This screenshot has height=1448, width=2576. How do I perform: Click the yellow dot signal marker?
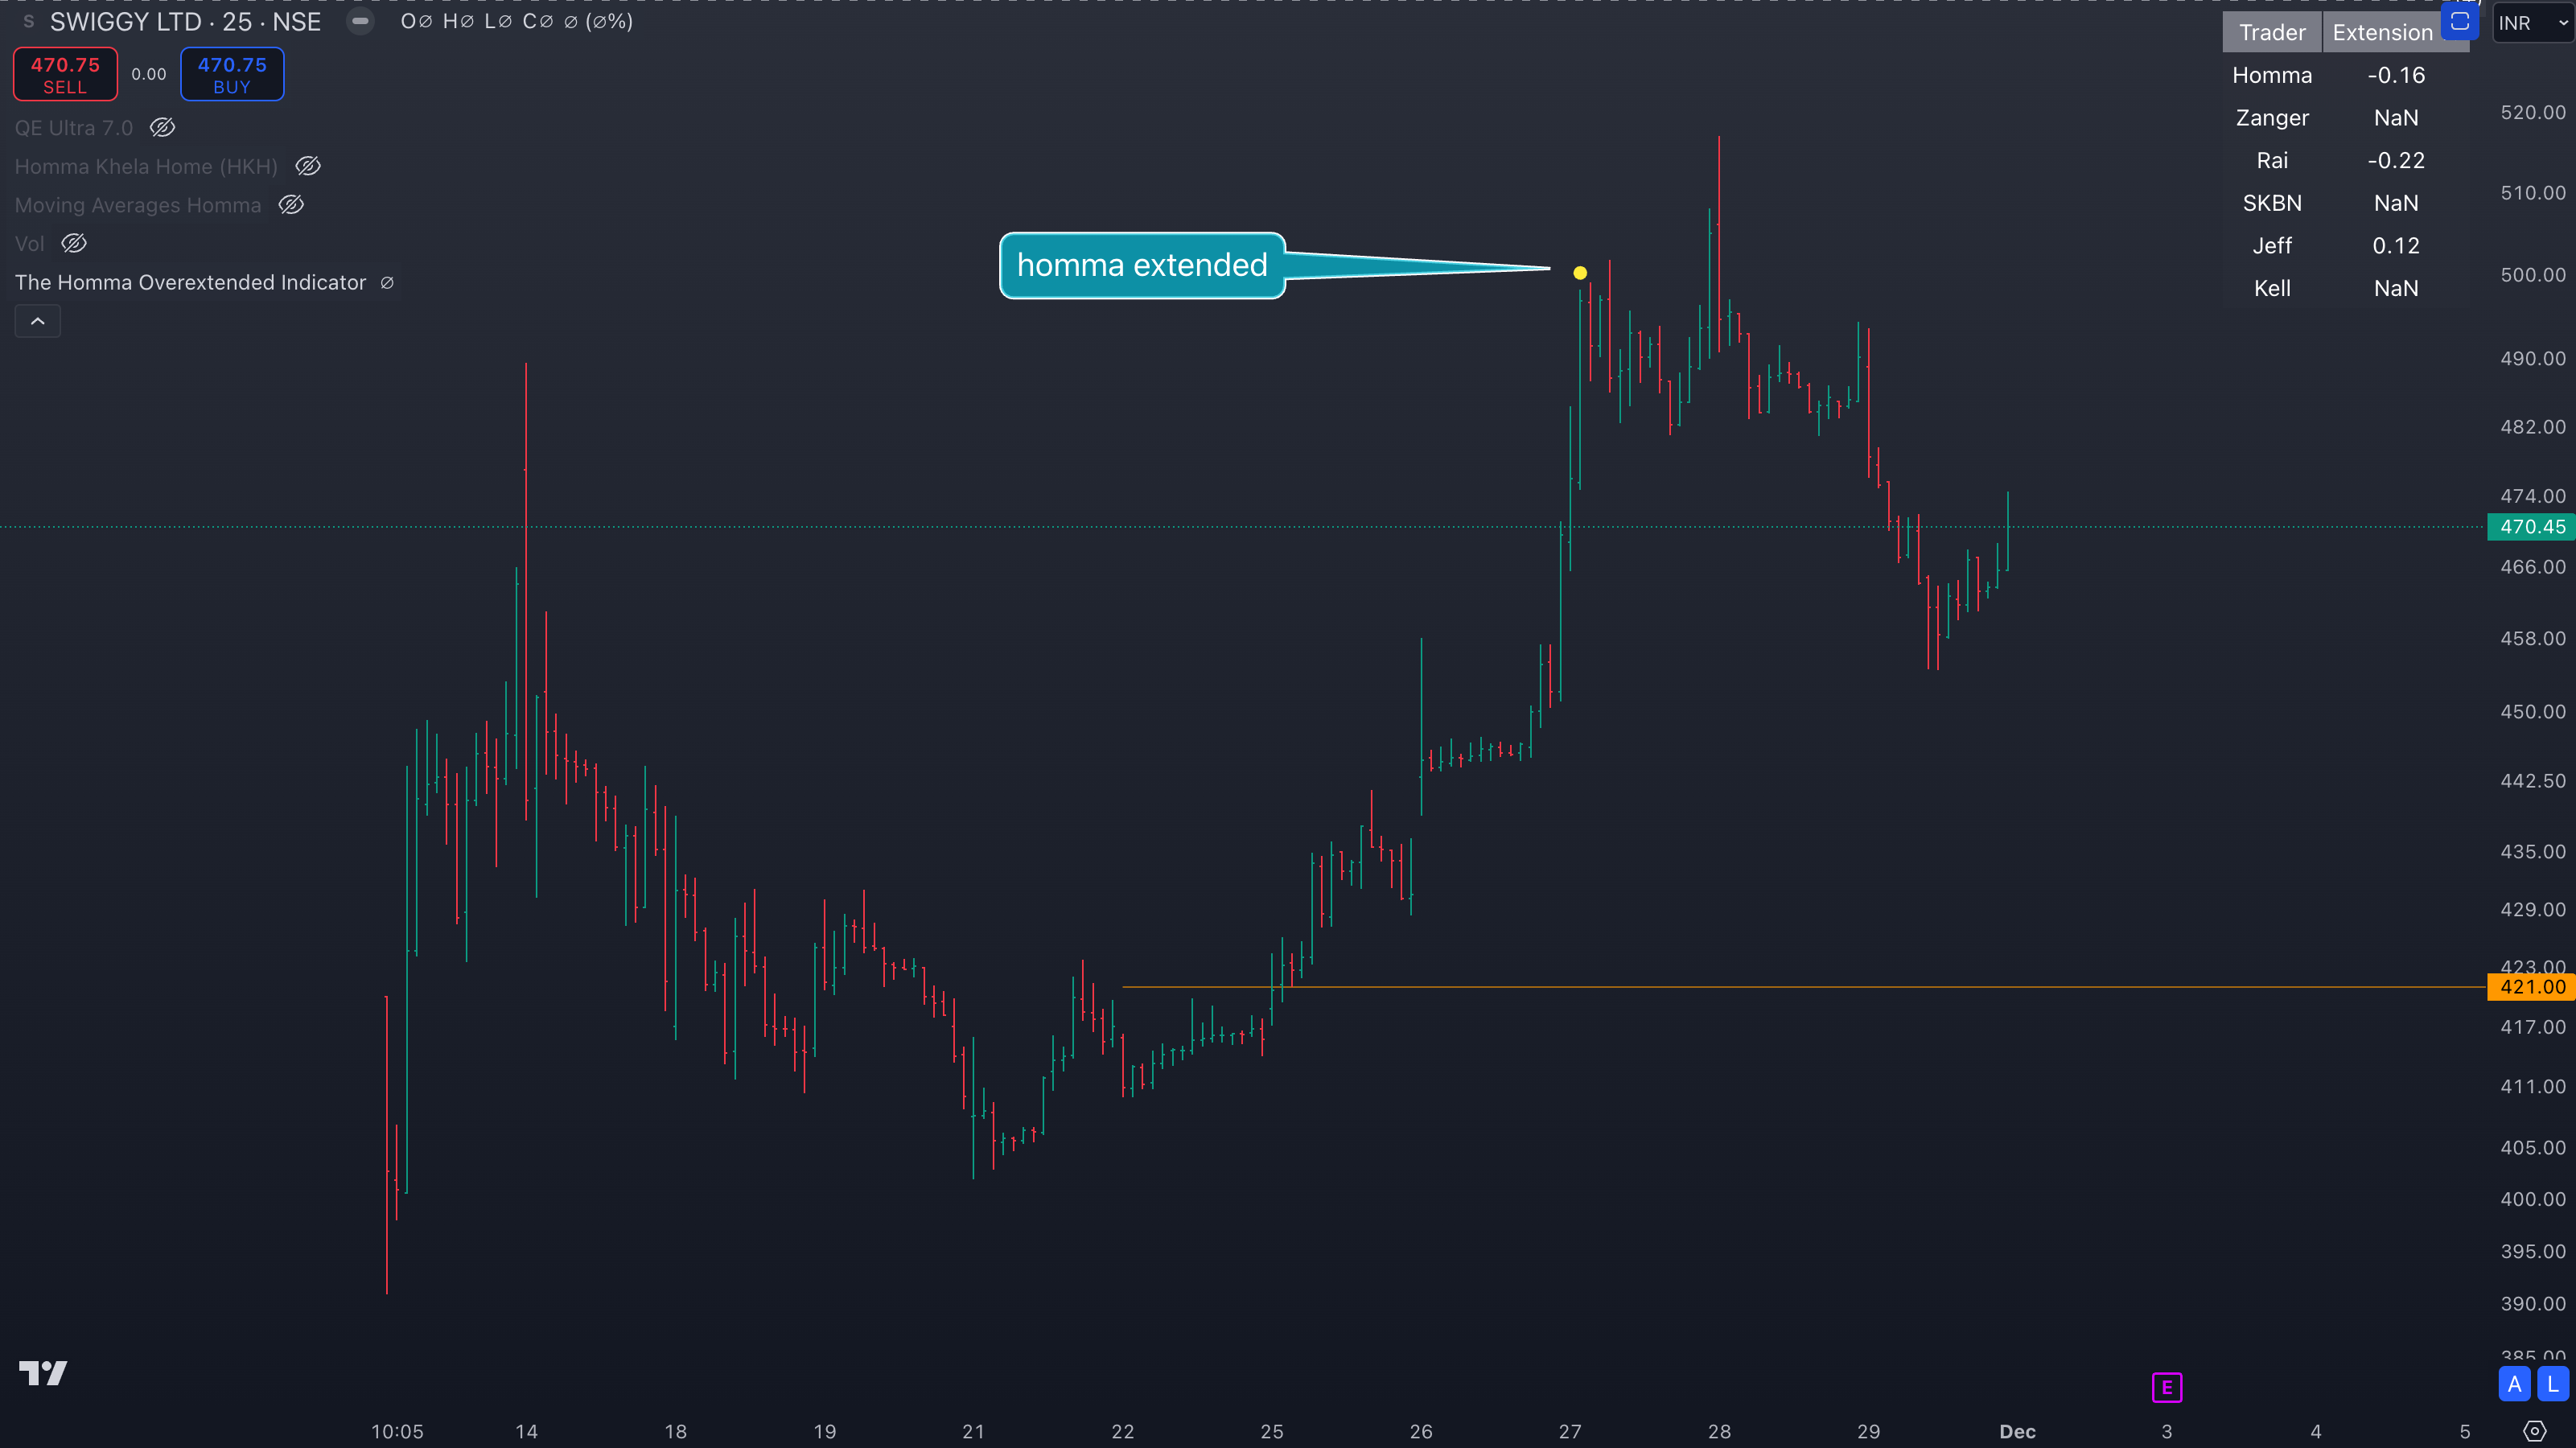point(1580,273)
